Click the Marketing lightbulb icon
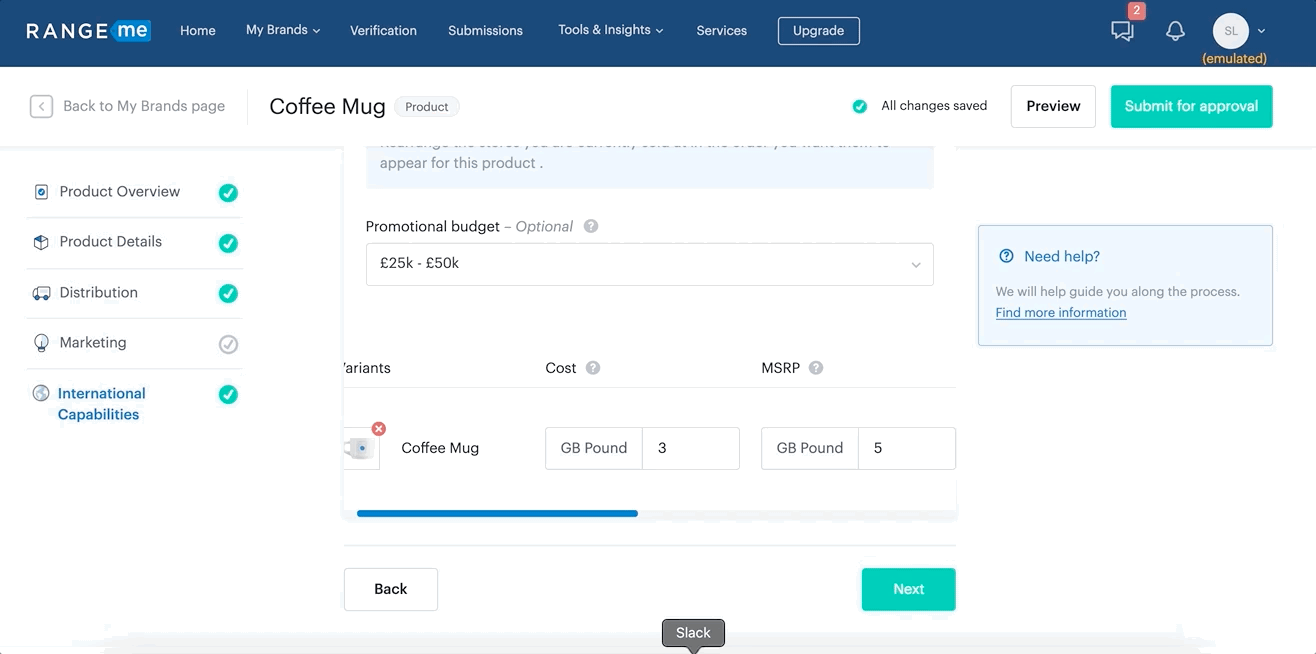The width and height of the screenshot is (1316, 654). click(x=41, y=343)
